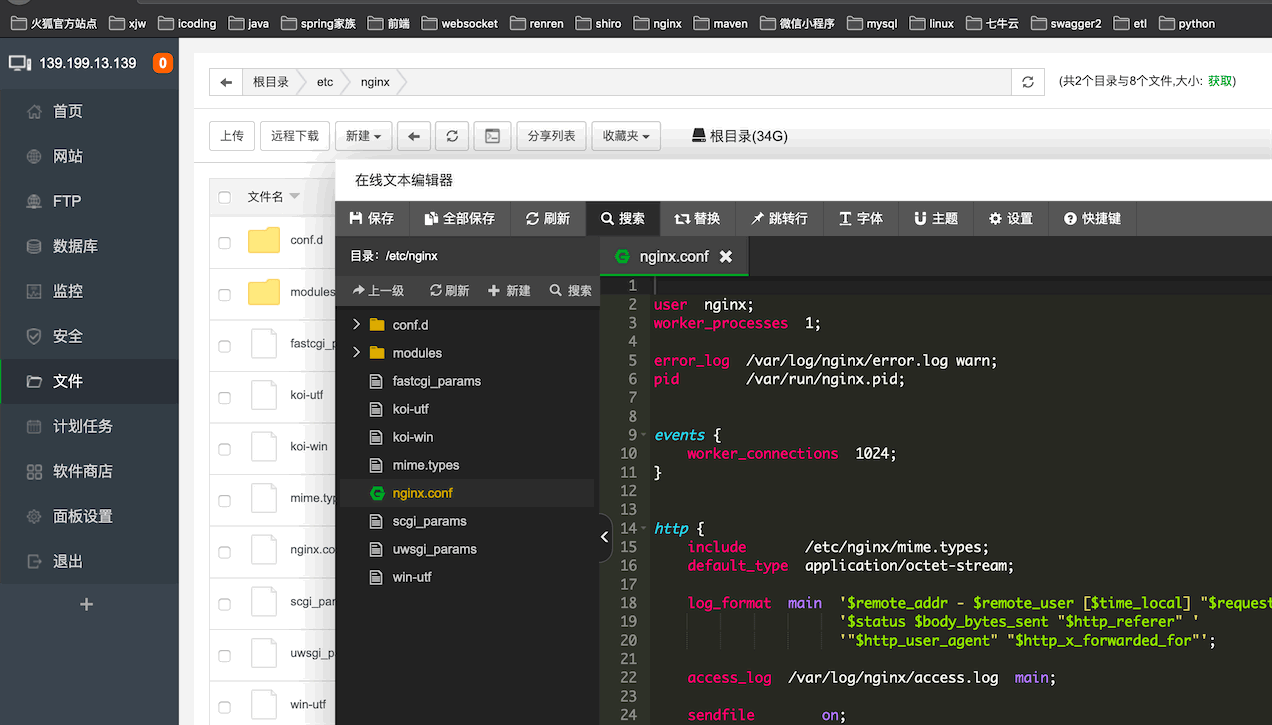
Task: Click 新建 in the editor file panel
Action: [509, 290]
